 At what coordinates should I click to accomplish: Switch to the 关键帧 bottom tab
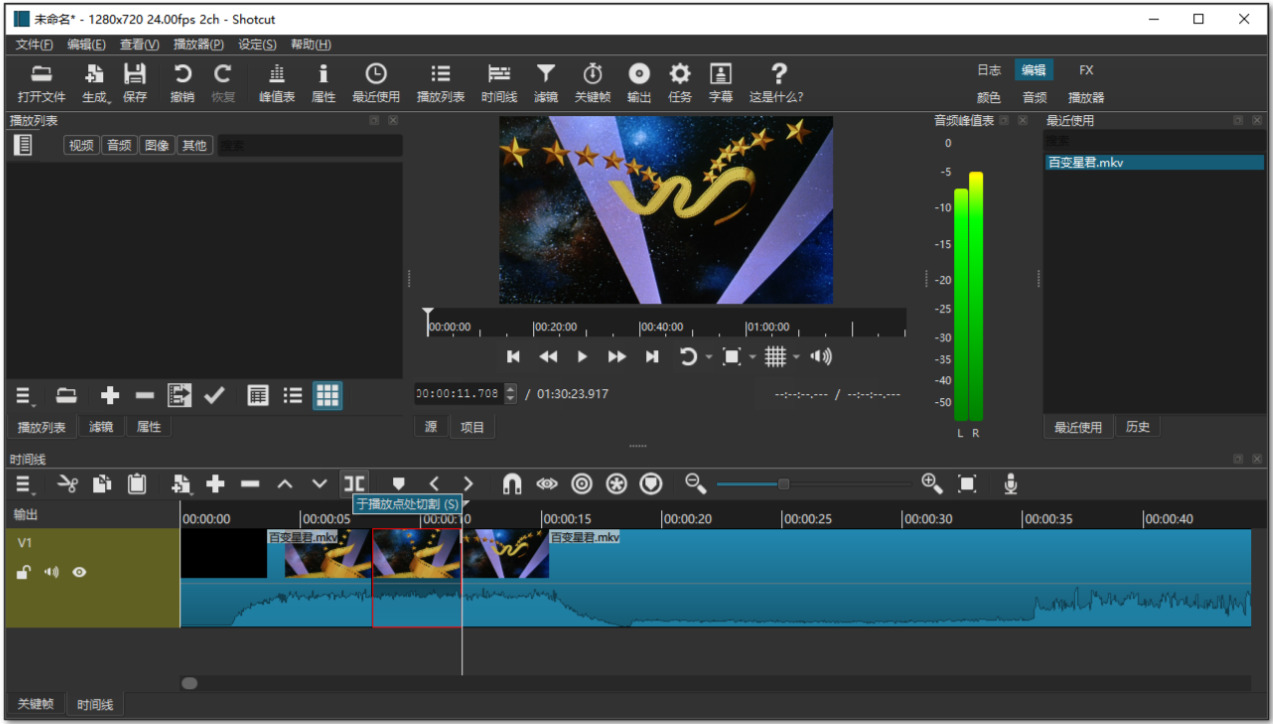(35, 704)
